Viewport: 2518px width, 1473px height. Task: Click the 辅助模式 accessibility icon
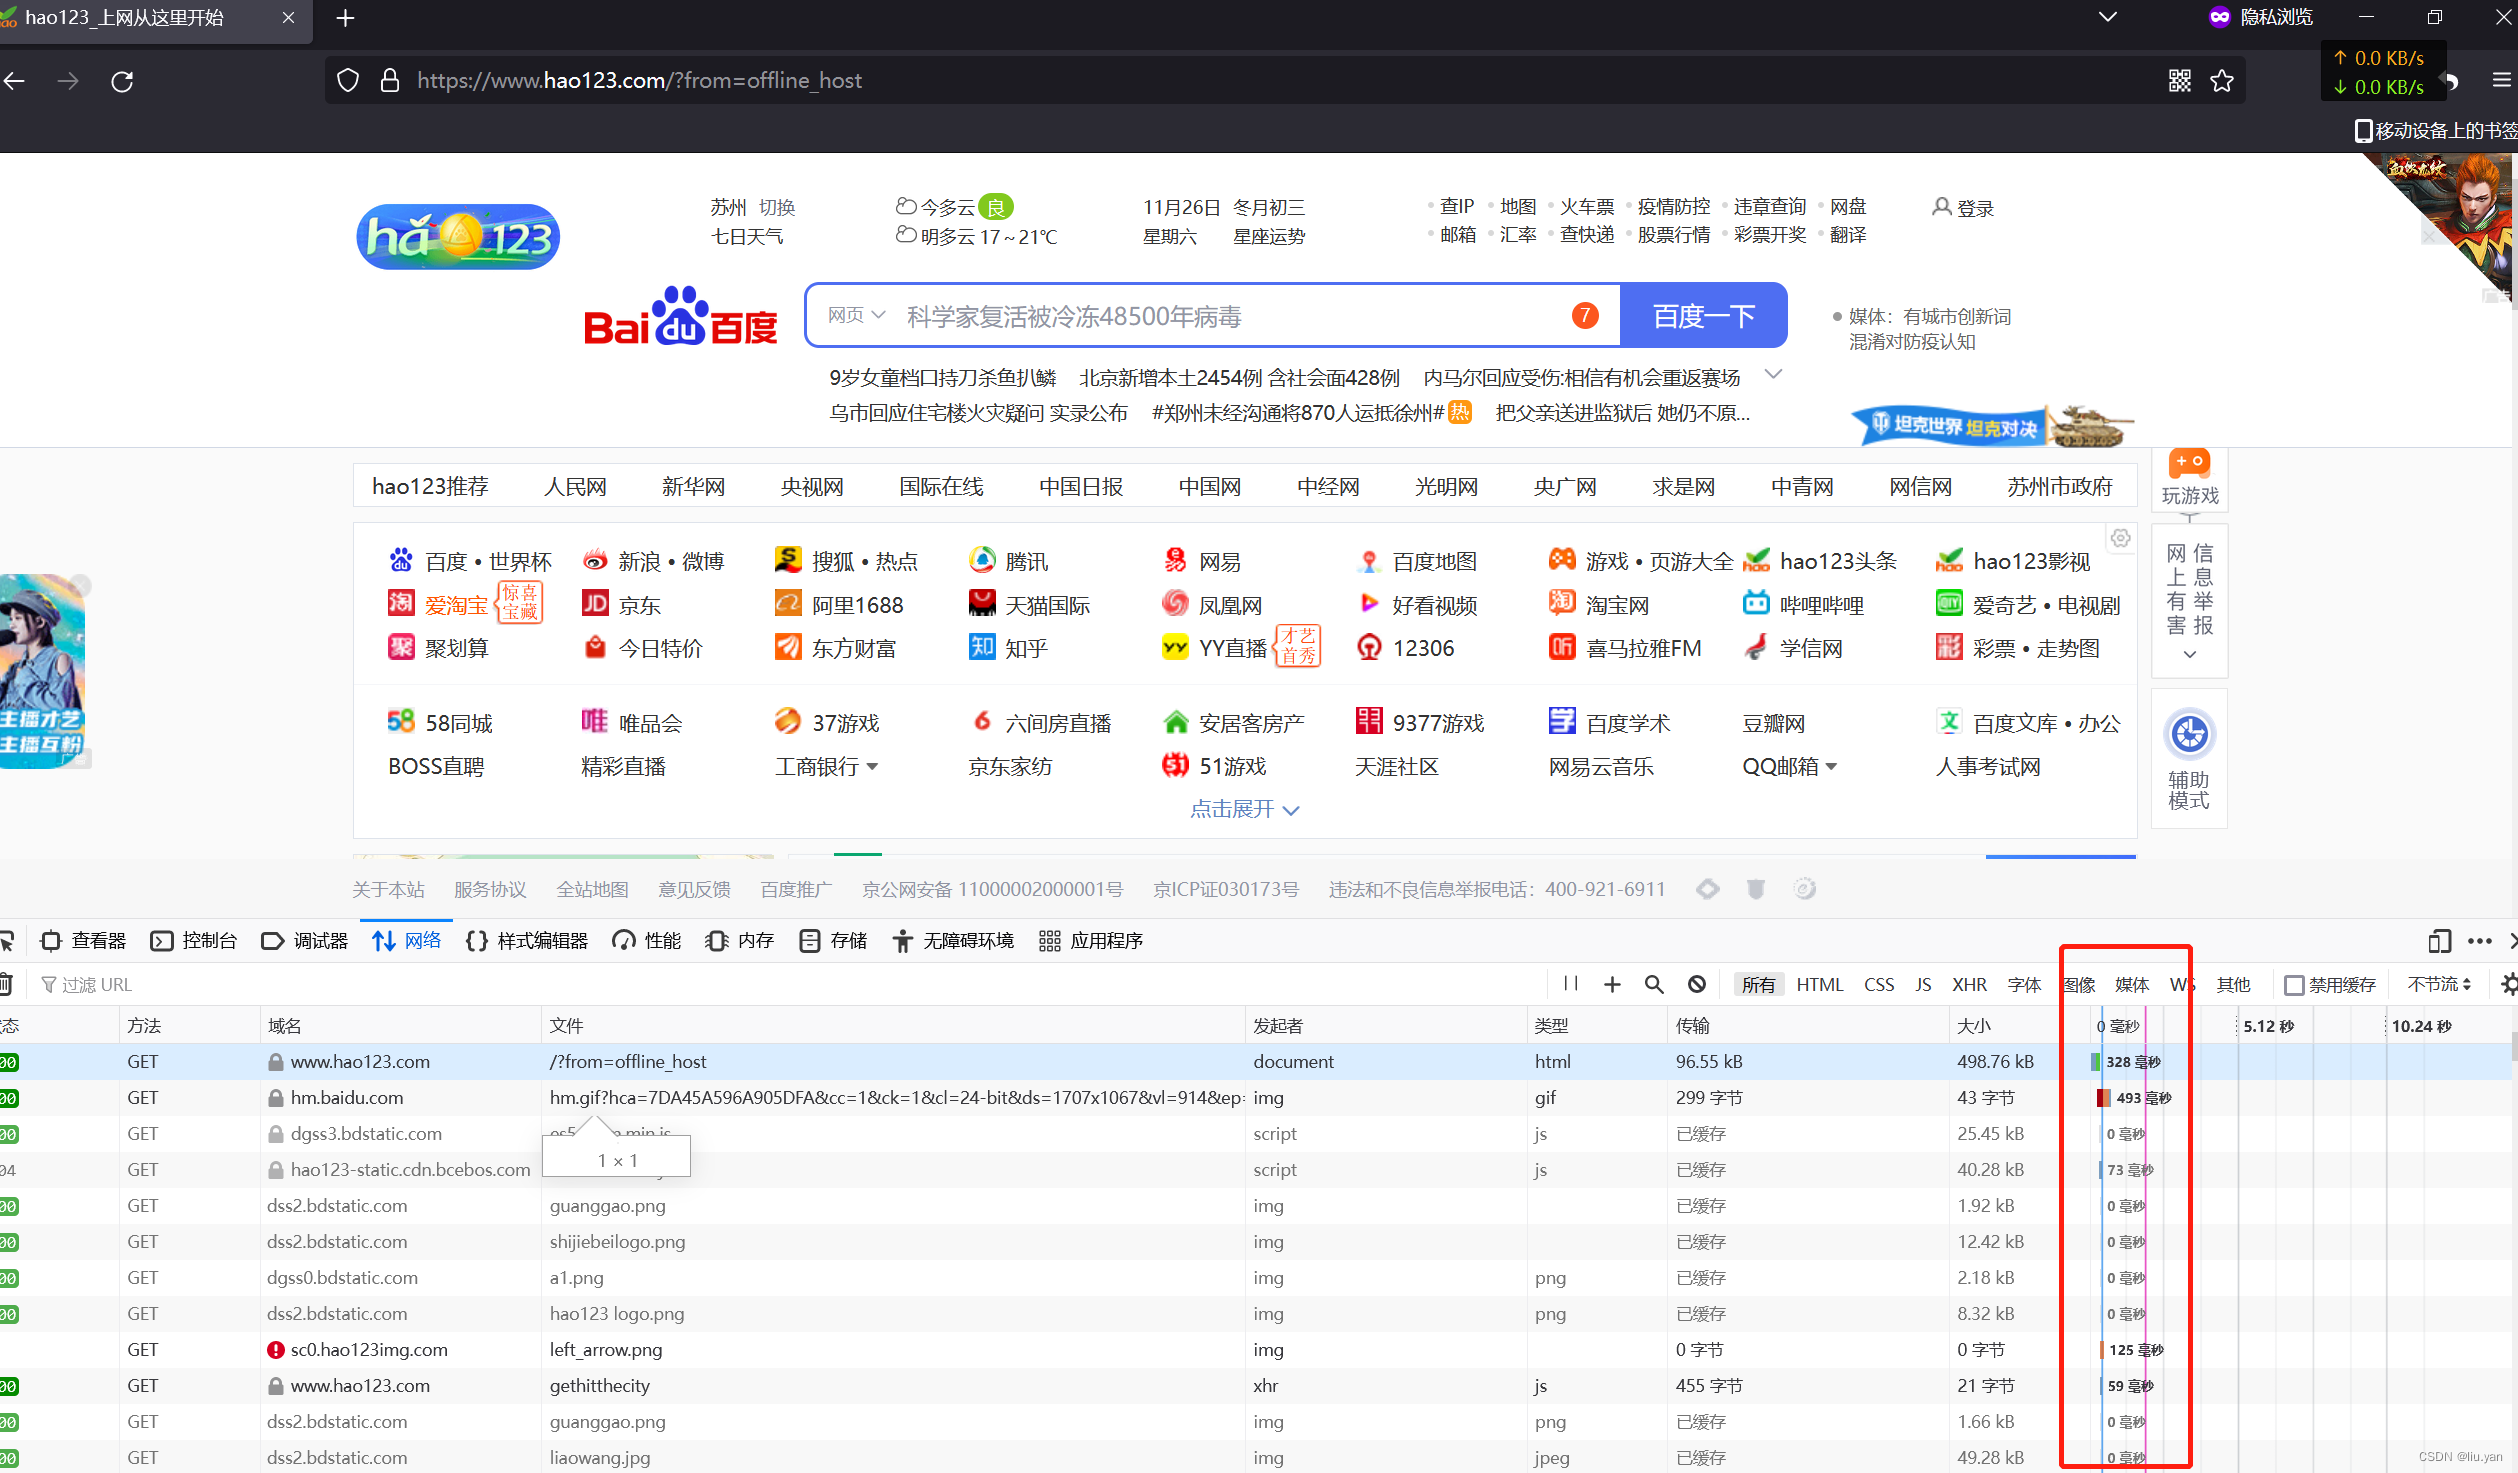2189,735
